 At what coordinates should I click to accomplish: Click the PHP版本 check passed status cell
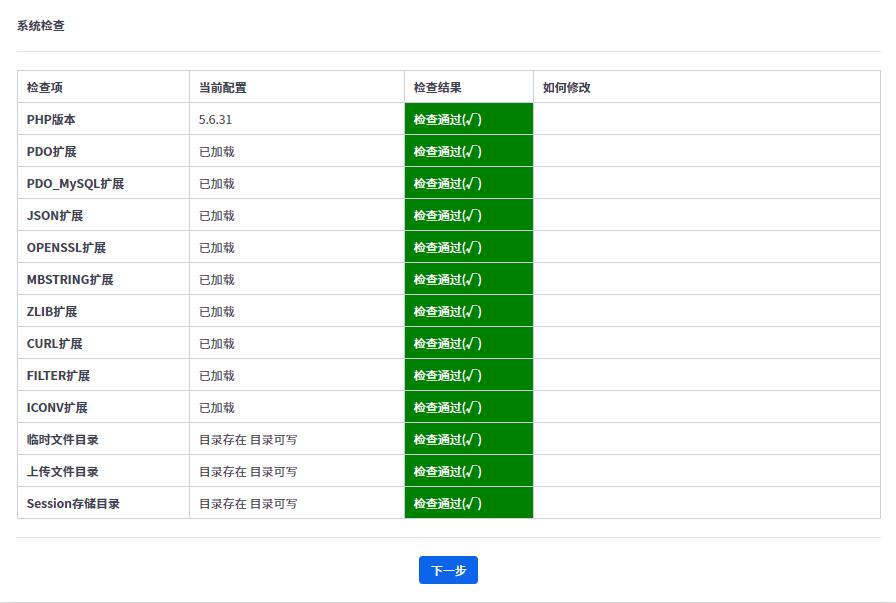[x=468, y=119]
